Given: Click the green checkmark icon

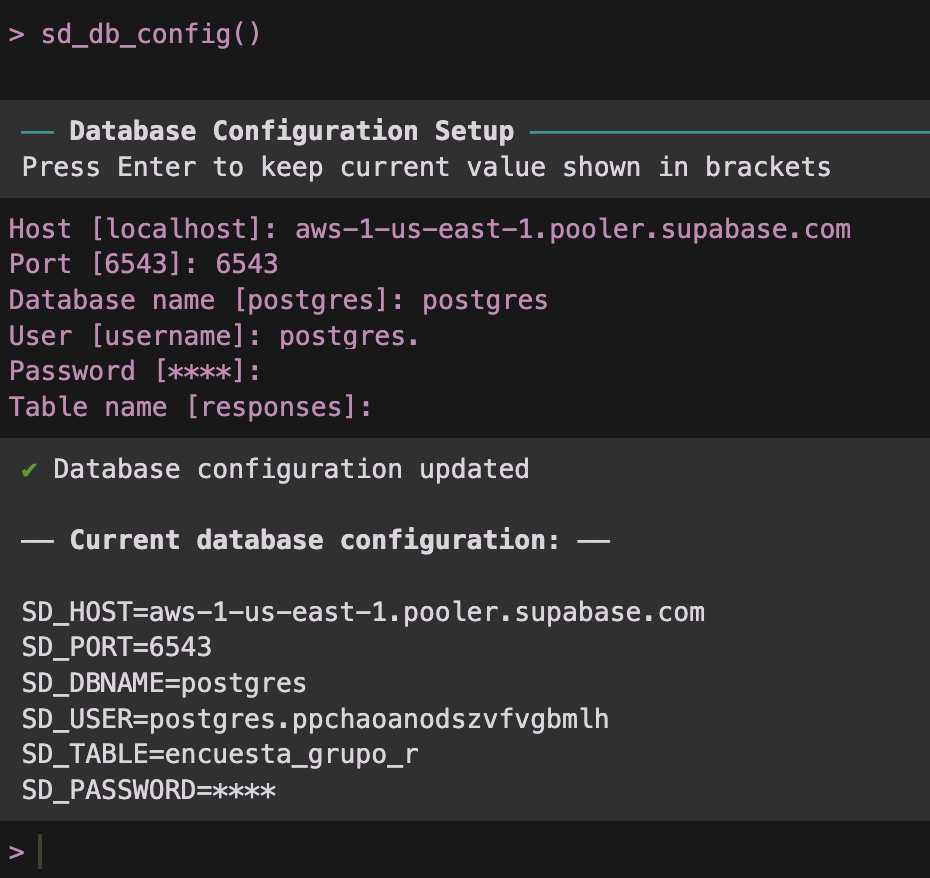Looking at the screenshot, I should (29, 469).
